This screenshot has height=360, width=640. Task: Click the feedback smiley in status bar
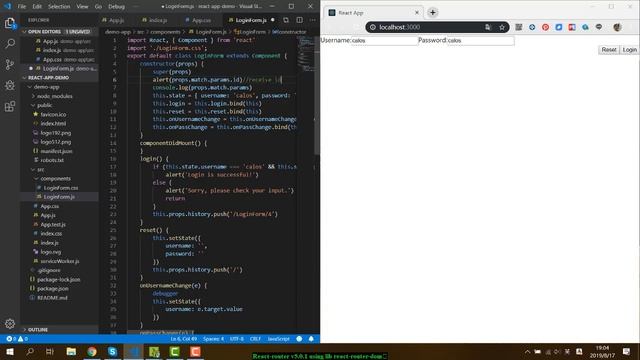(299, 339)
